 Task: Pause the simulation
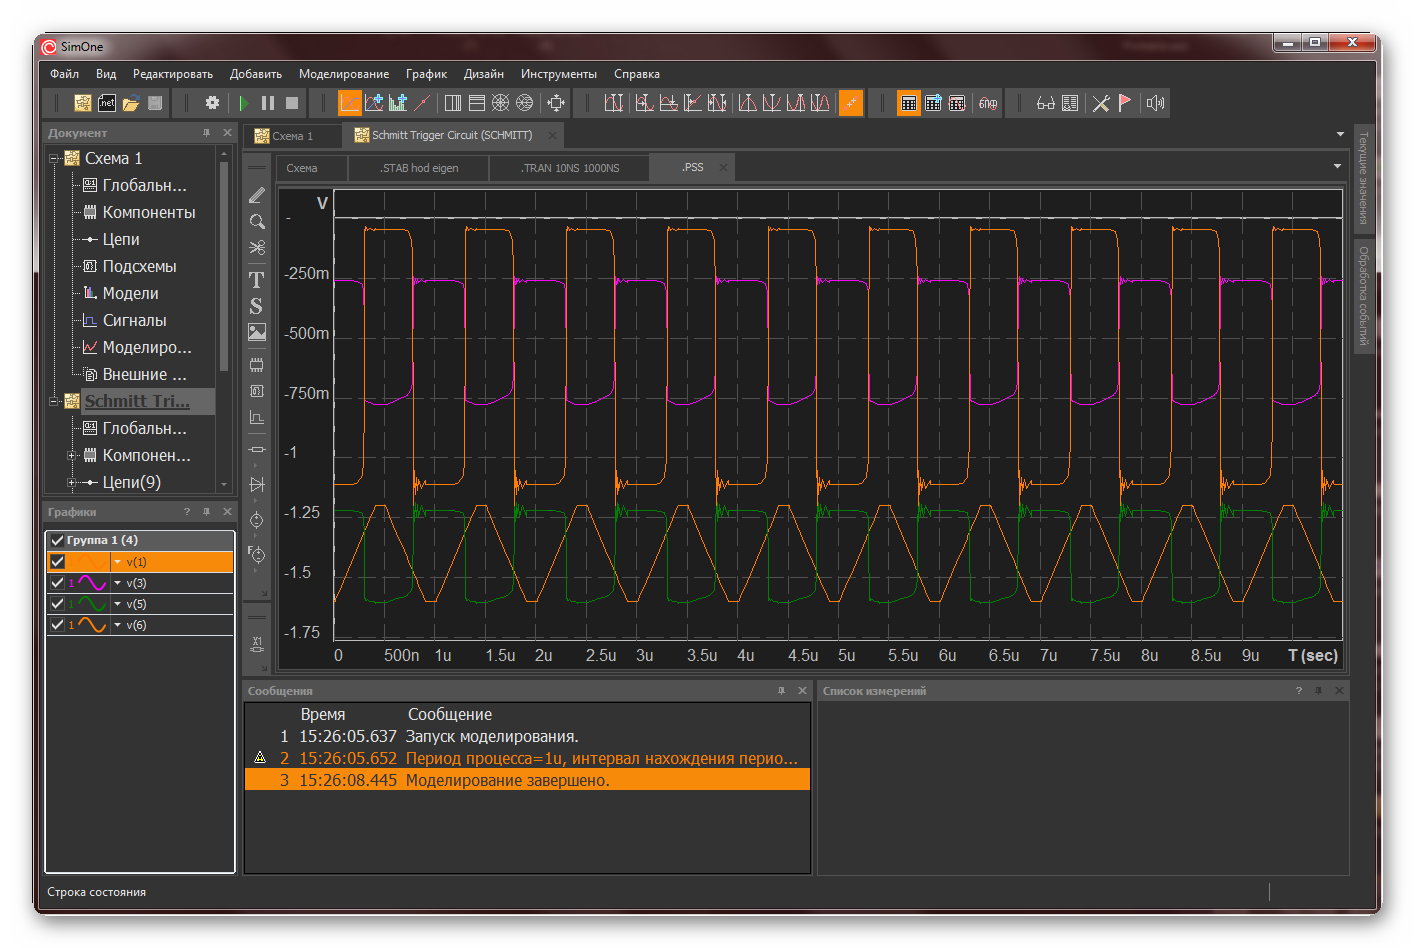(x=268, y=103)
